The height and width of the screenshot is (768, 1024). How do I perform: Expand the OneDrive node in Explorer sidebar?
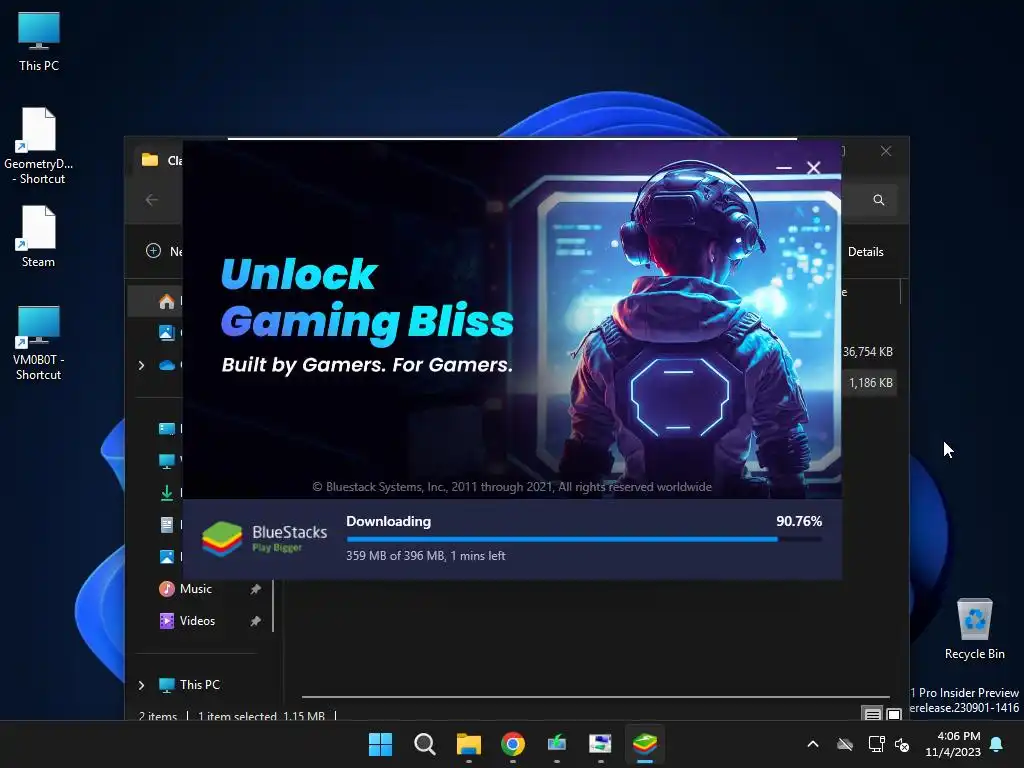click(x=141, y=365)
